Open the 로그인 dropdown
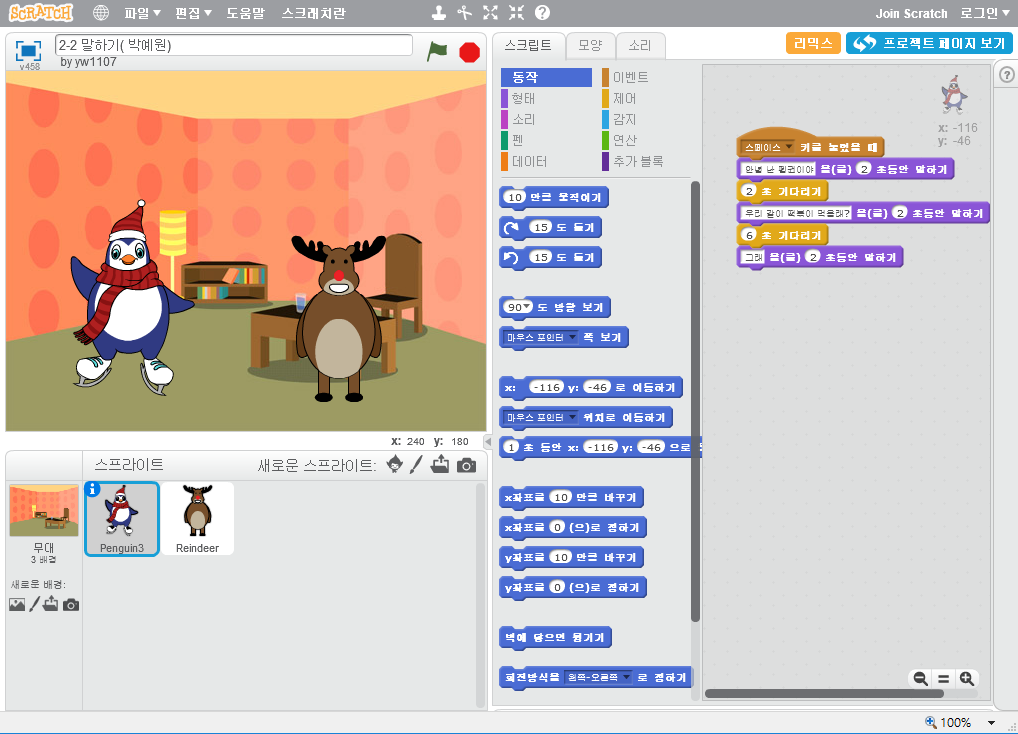 pos(985,13)
